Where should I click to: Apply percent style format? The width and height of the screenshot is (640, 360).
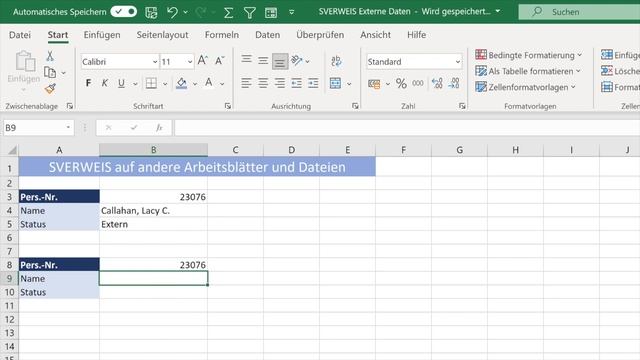click(x=401, y=84)
